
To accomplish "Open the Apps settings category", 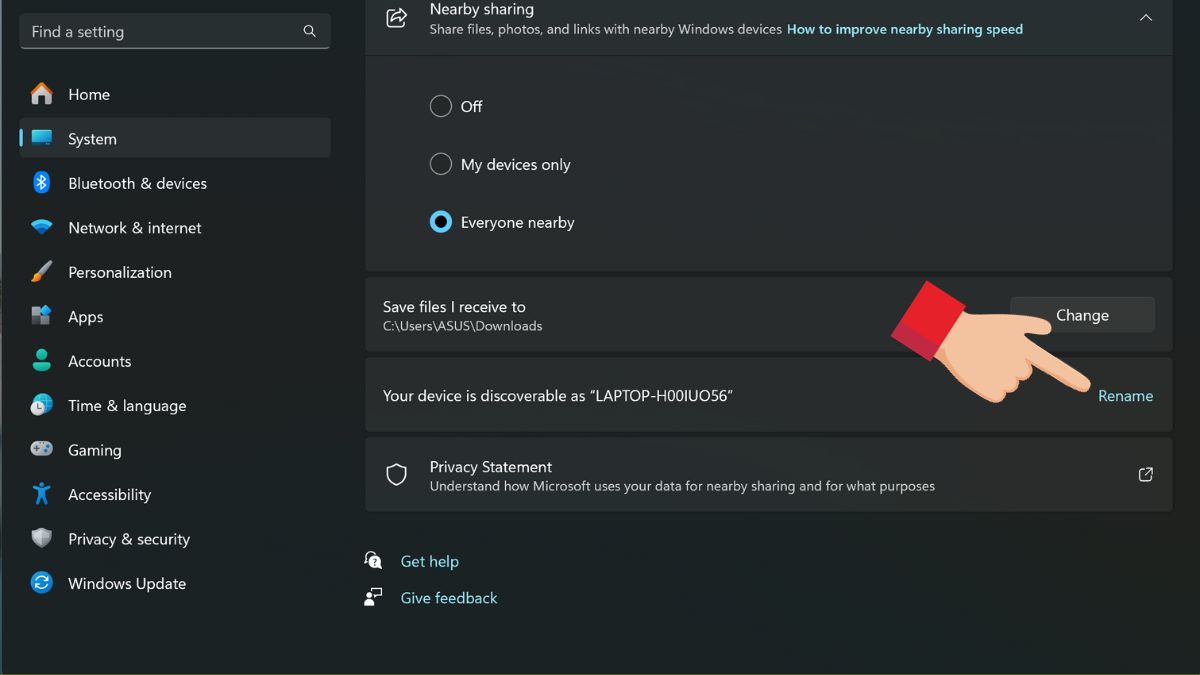I will (x=85, y=317).
